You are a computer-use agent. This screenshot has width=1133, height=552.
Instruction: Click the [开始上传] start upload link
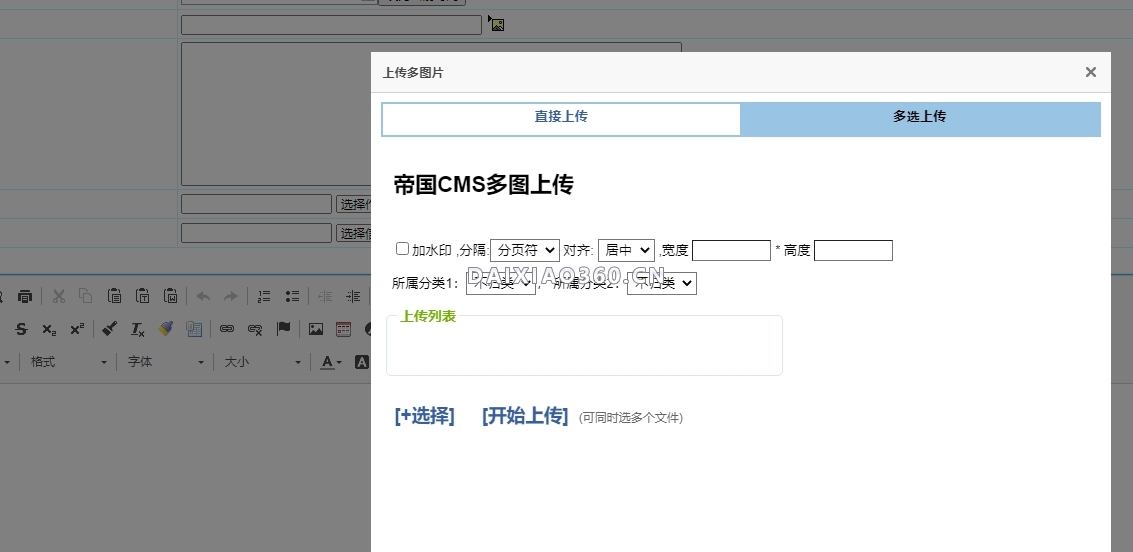[x=525, y=416]
